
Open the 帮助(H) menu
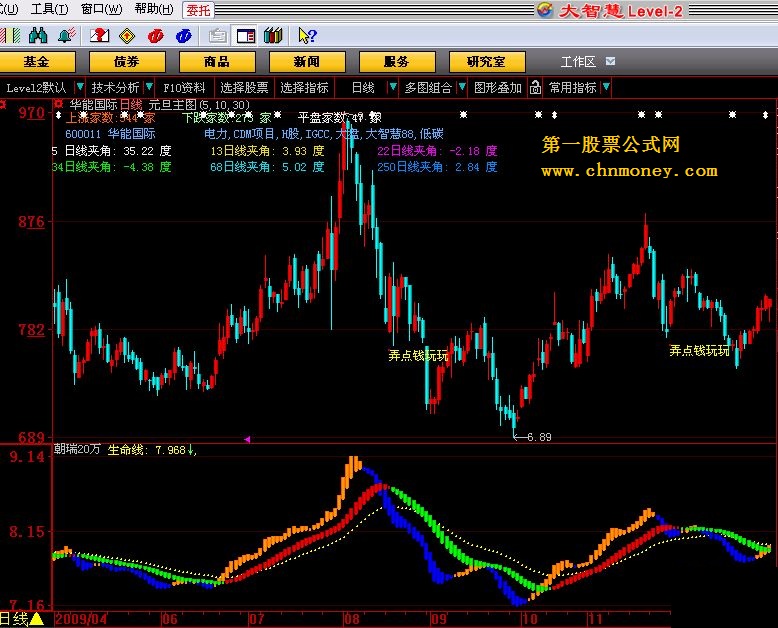coord(154,9)
